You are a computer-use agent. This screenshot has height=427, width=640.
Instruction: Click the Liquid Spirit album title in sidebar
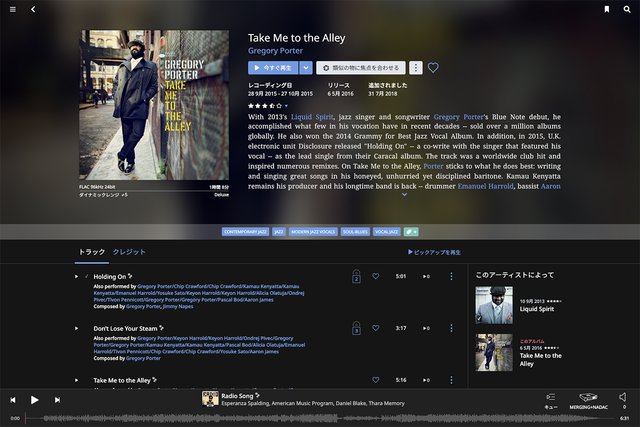click(x=537, y=309)
